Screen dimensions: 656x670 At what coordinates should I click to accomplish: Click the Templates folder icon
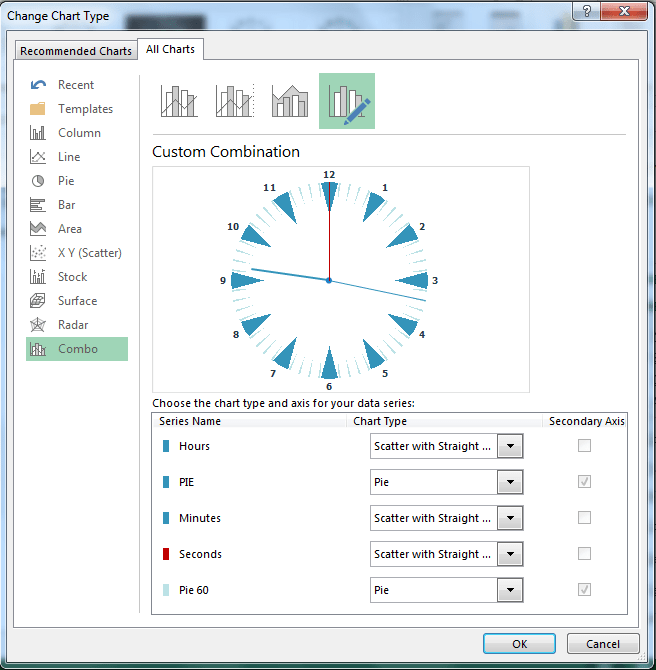(x=38, y=109)
